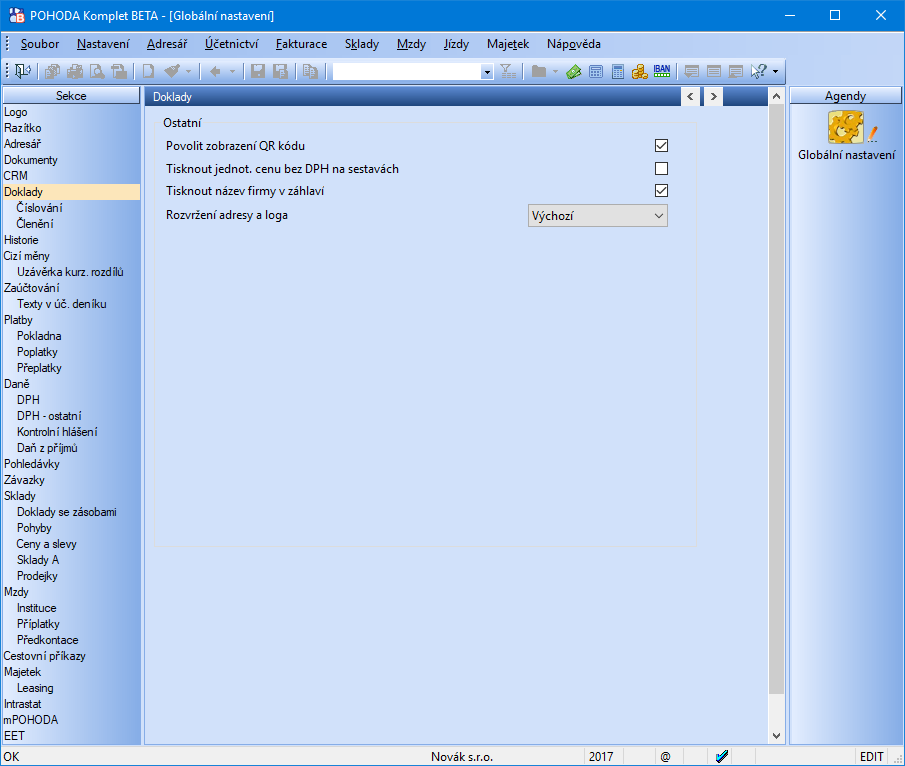Open the toolbar options arrow after the help icon

(x=775, y=72)
